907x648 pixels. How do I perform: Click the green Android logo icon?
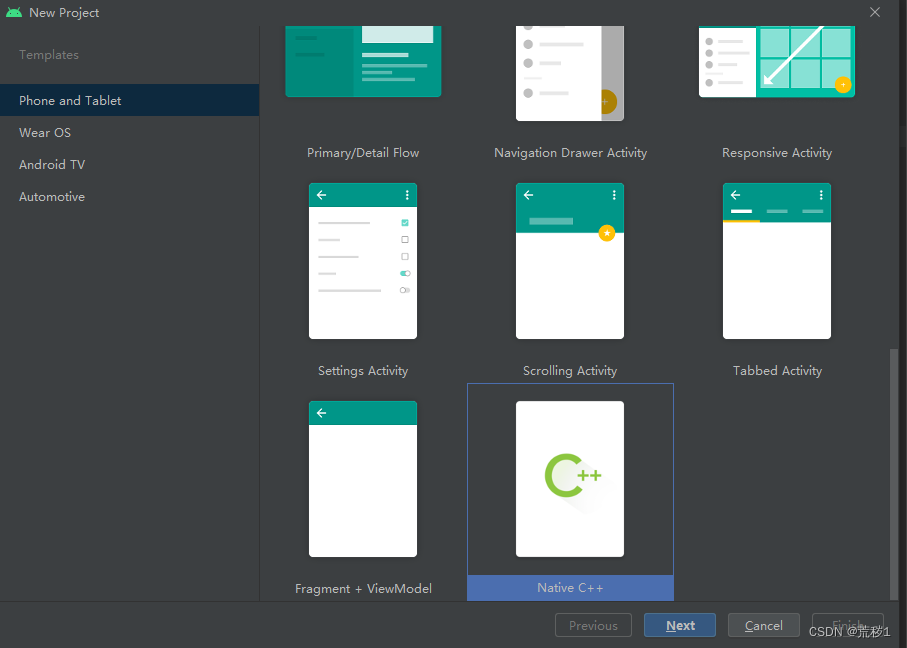14,12
